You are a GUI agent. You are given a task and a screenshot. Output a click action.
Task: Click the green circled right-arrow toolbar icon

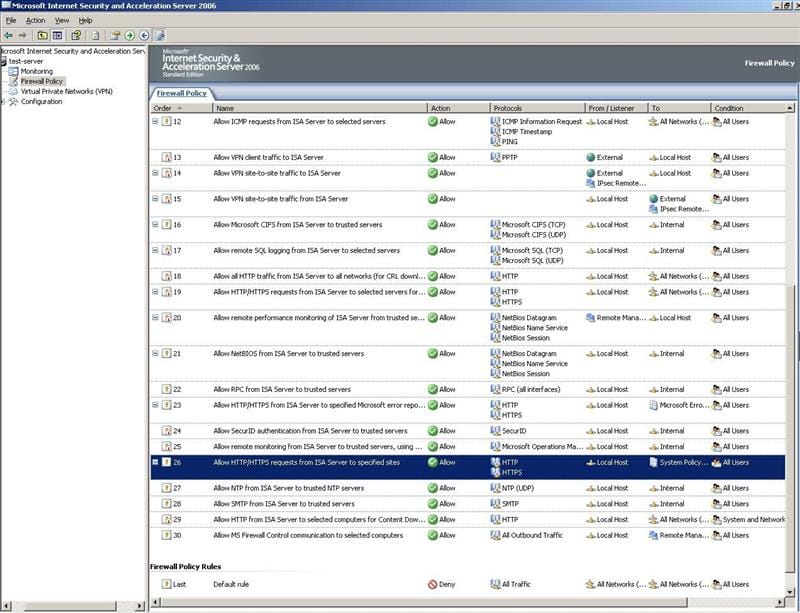130,35
